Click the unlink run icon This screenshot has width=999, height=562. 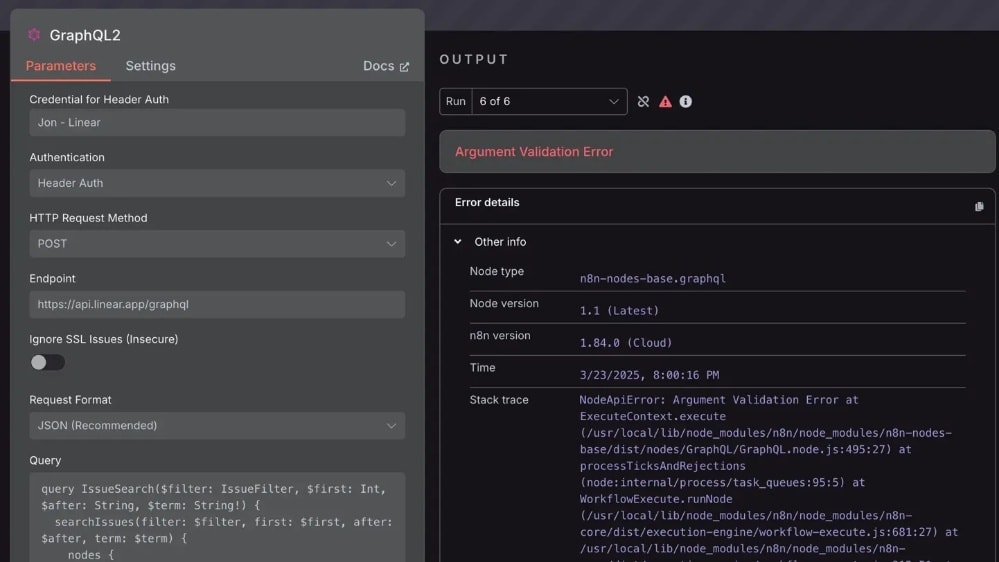643,101
